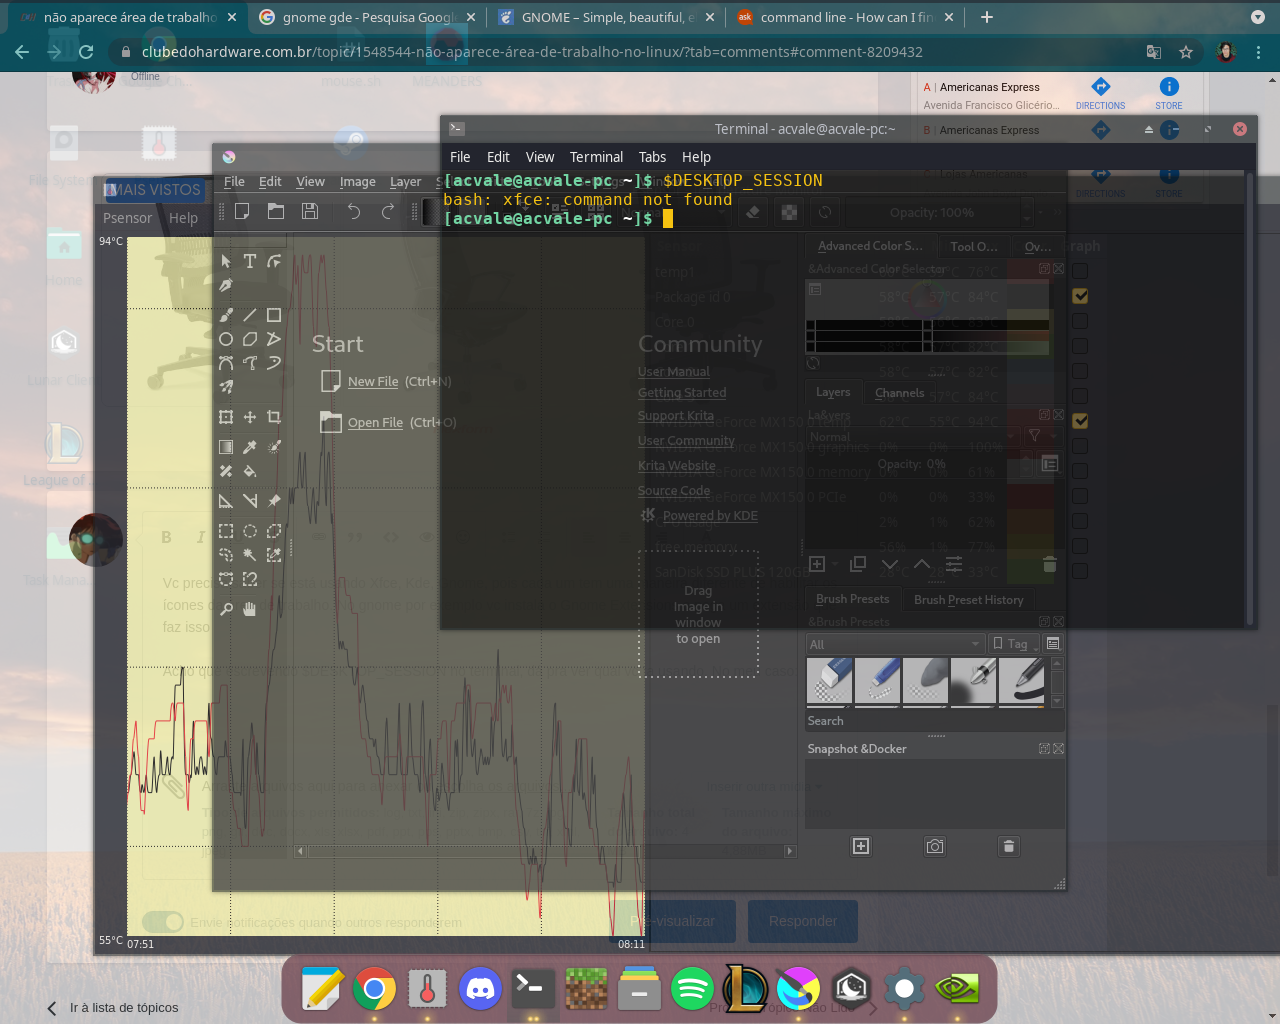The width and height of the screenshot is (1280, 1024).
Task: Select Krita's Line tool
Action: point(250,315)
